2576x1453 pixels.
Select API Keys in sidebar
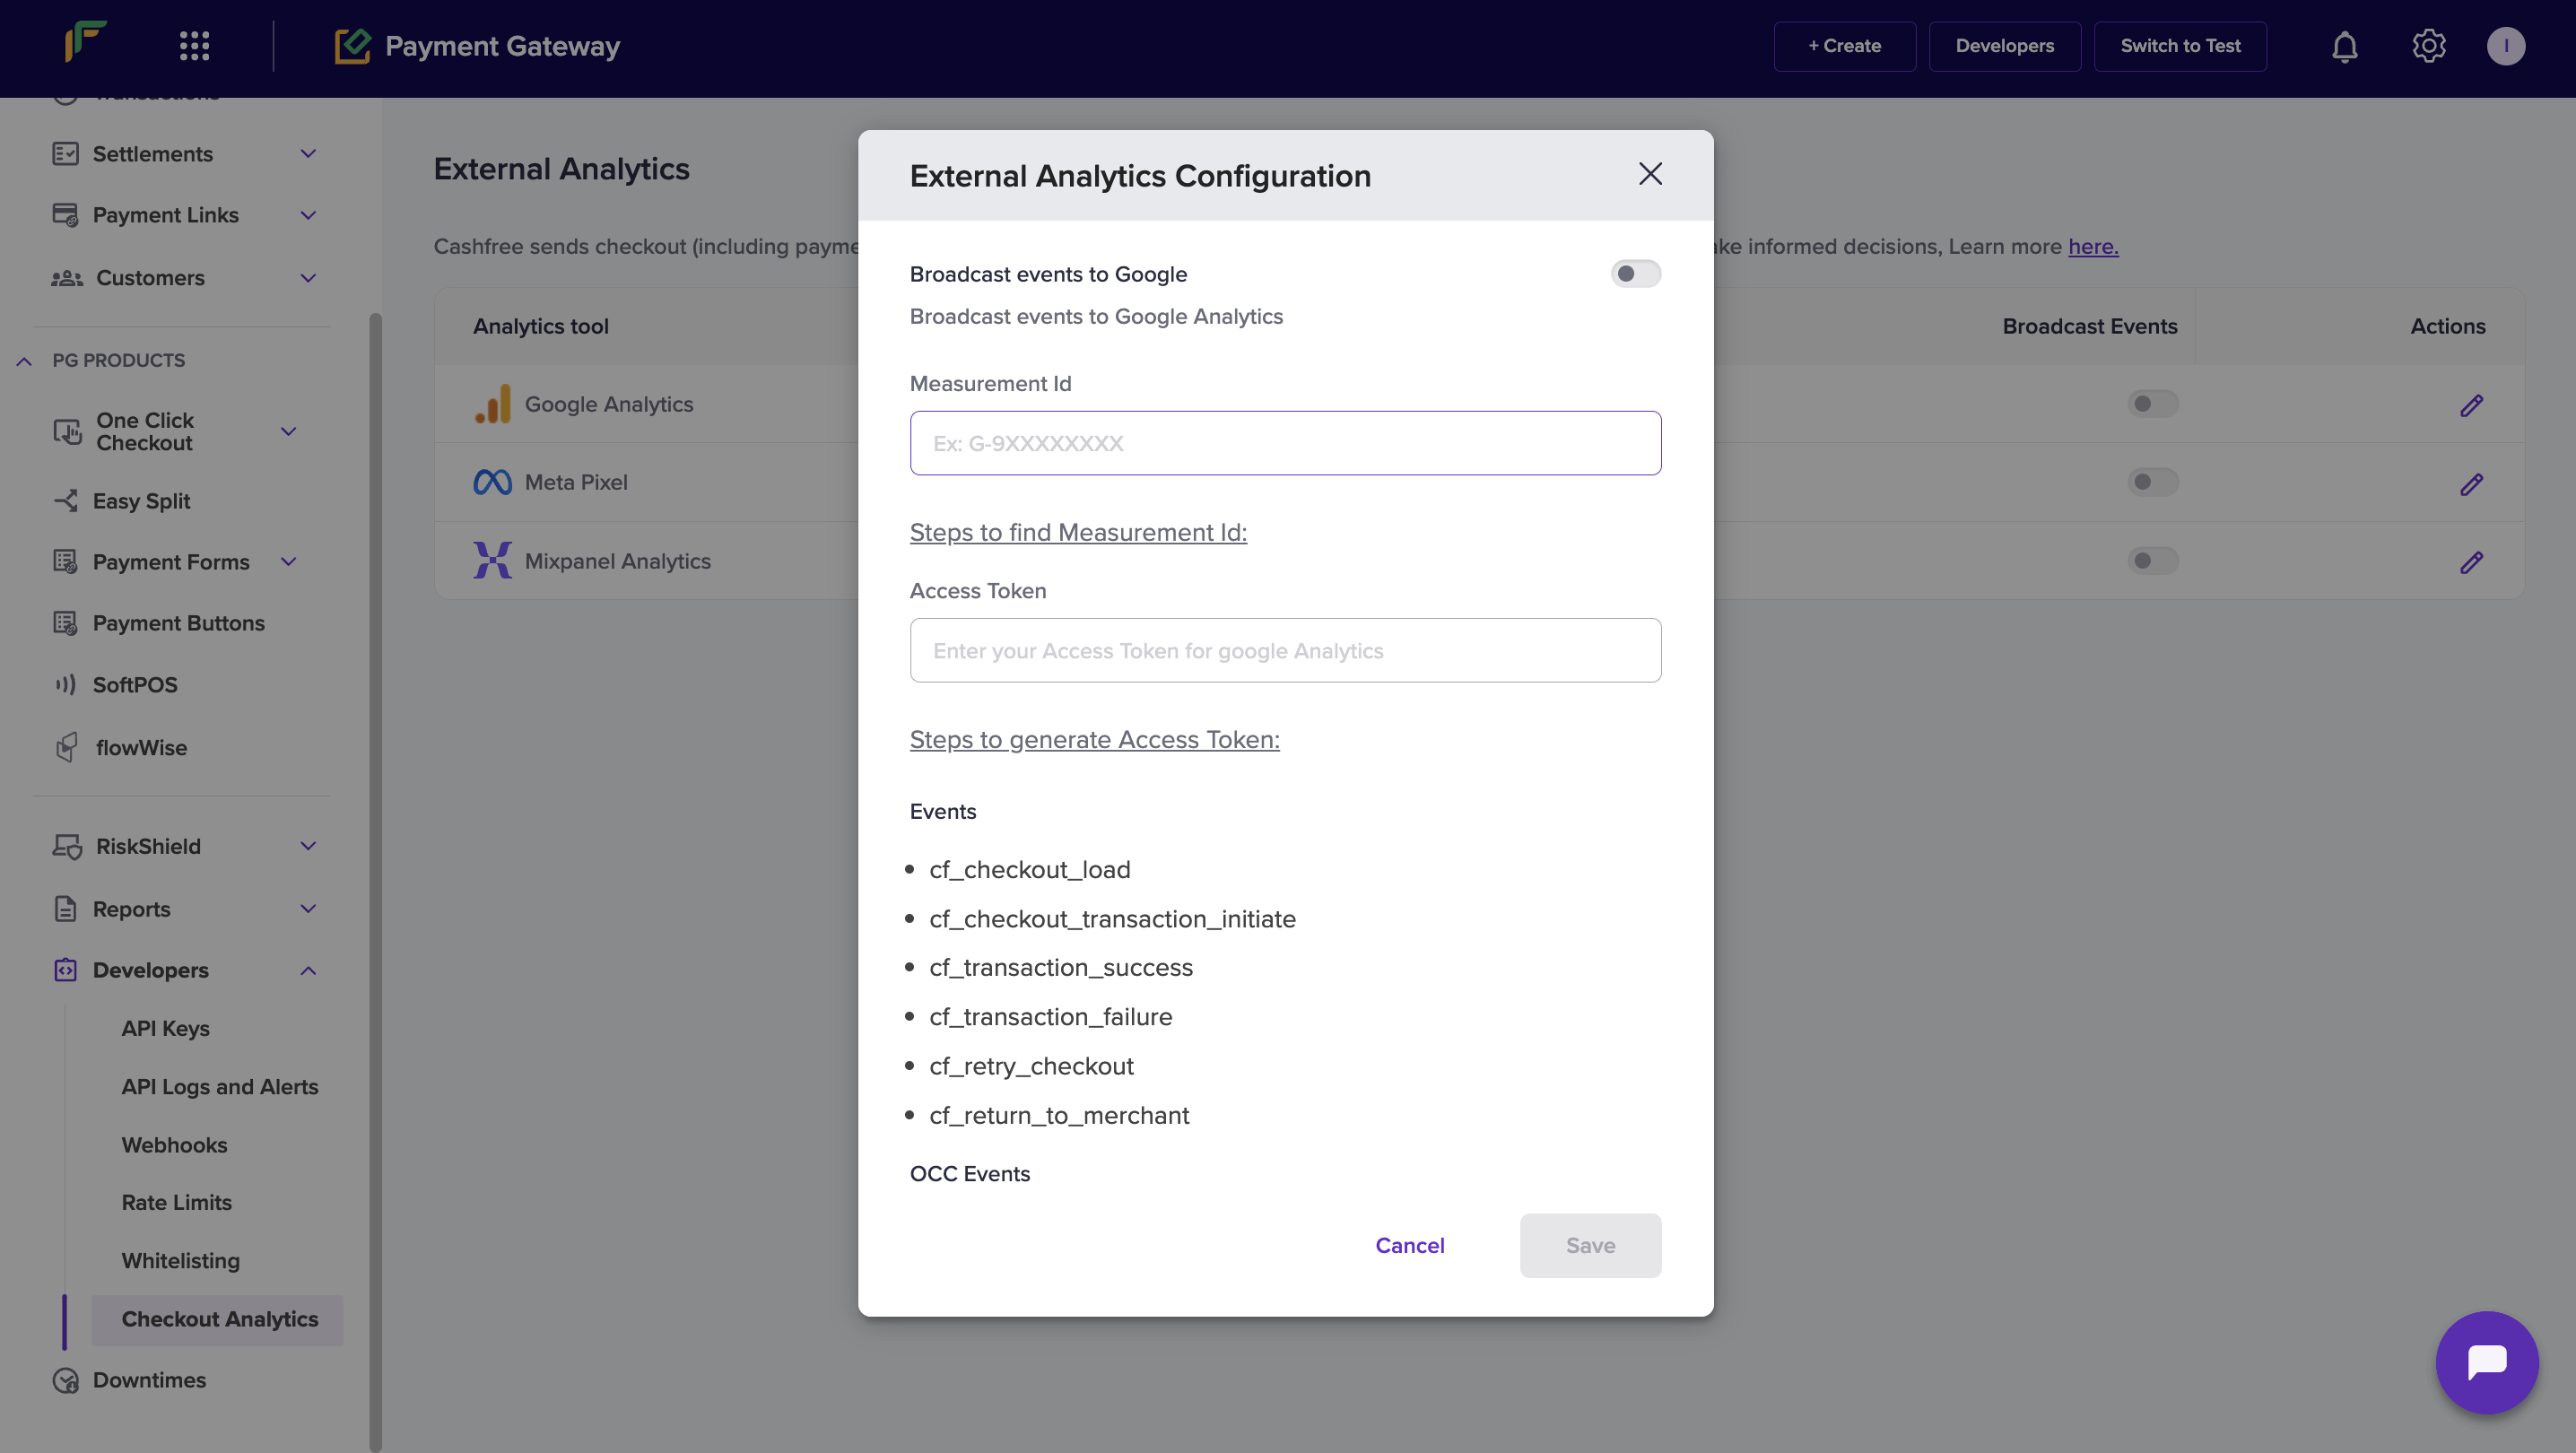(x=165, y=1028)
